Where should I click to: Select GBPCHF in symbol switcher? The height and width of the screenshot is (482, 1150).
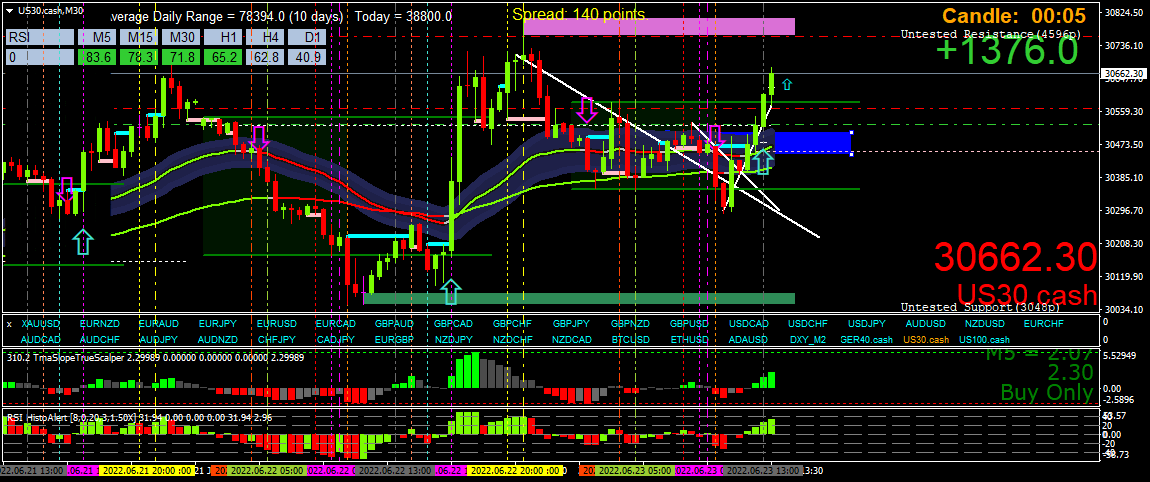click(x=512, y=324)
